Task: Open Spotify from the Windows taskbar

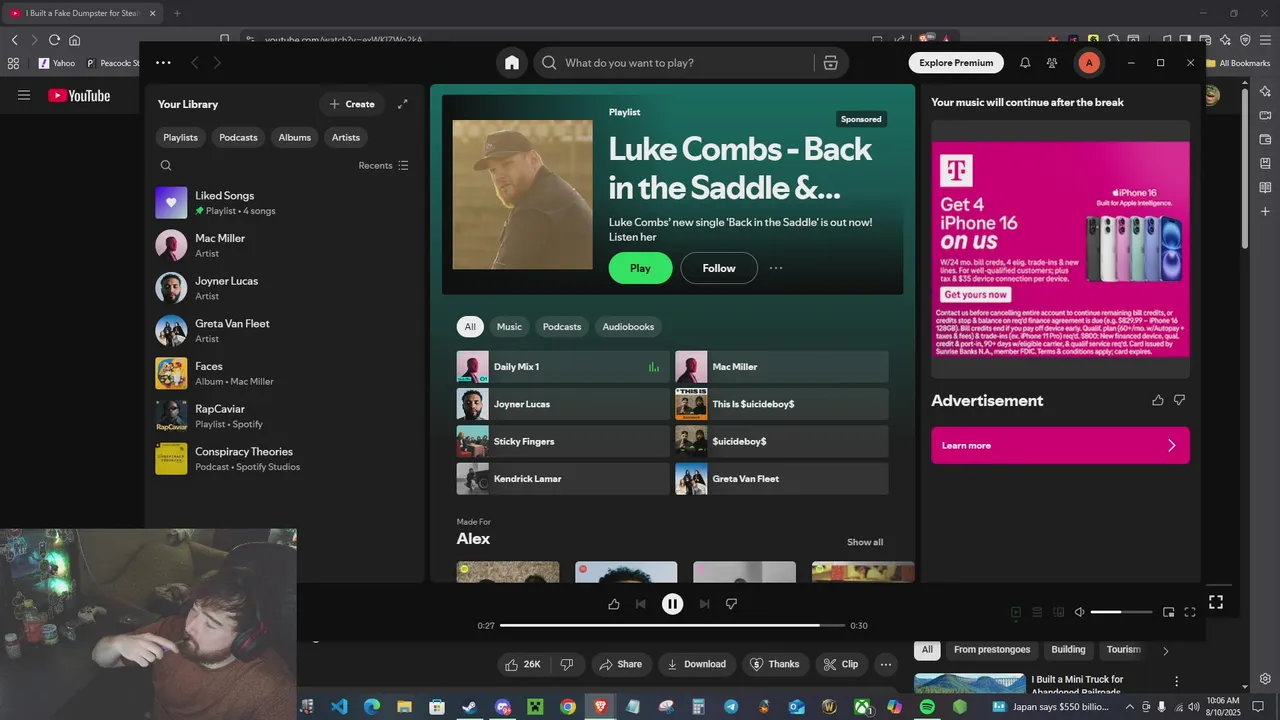Action: coord(927,707)
